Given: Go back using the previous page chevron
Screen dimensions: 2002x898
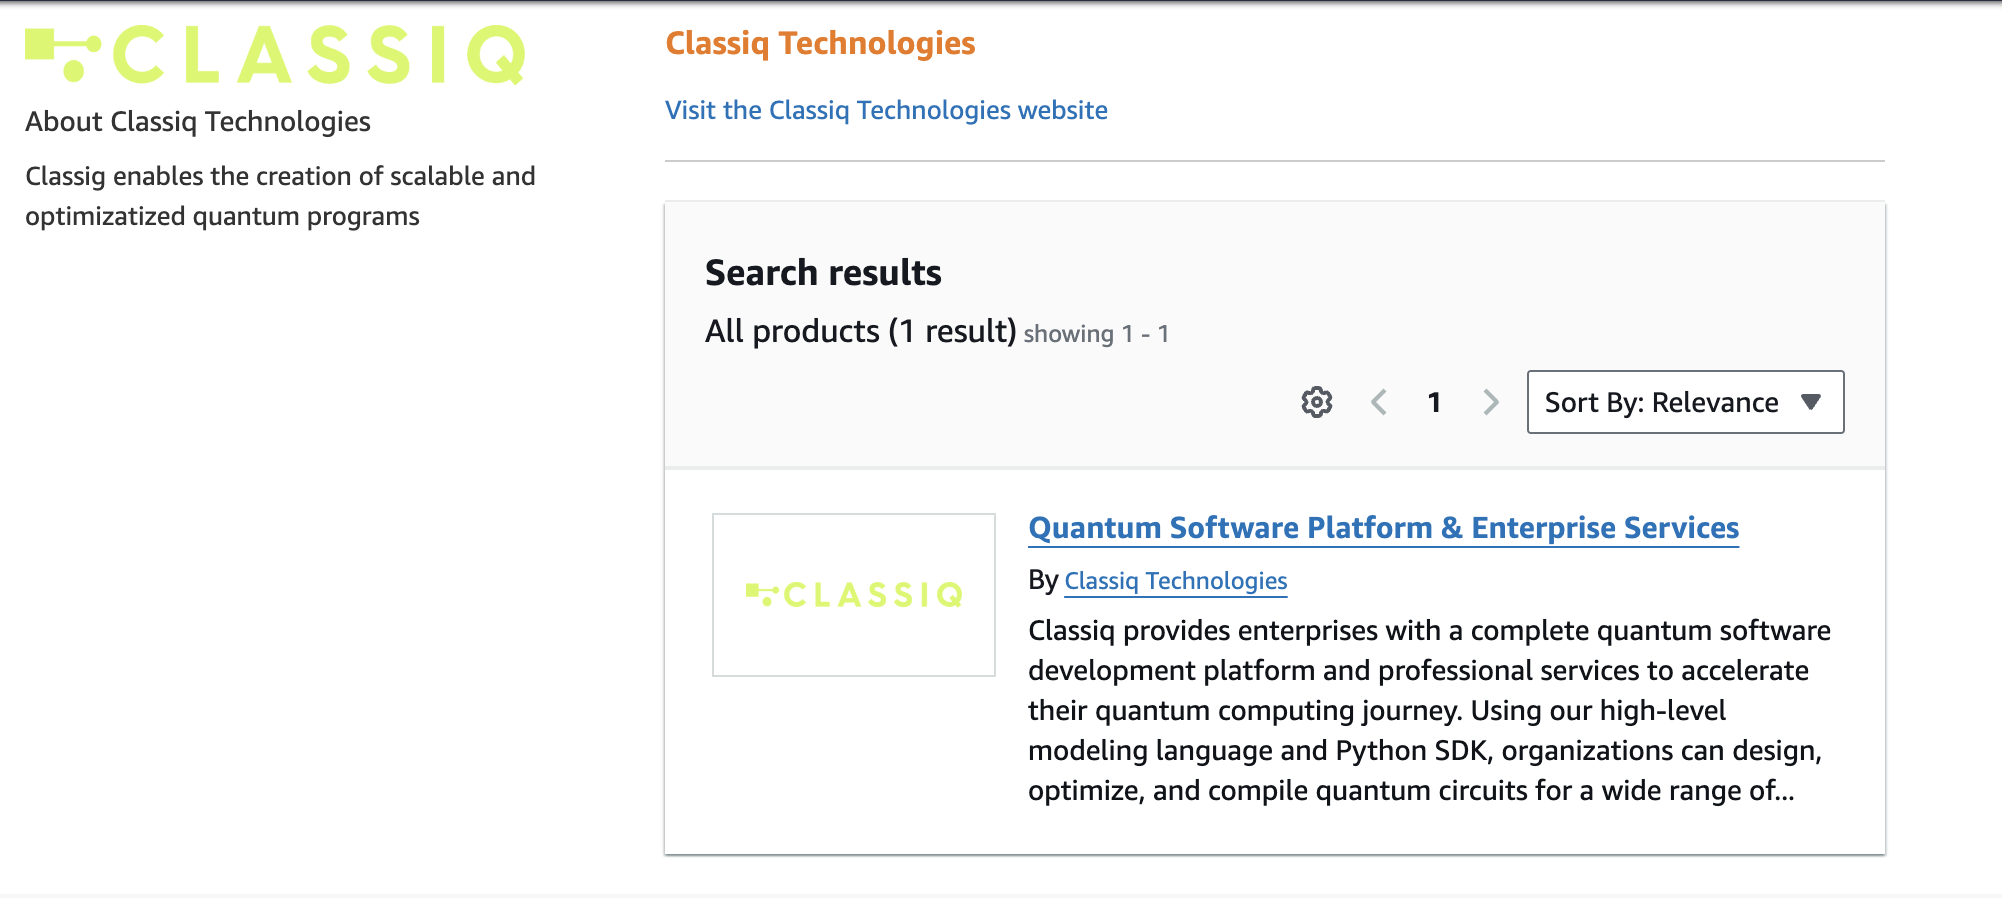Looking at the screenshot, I should pyautogui.click(x=1380, y=402).
